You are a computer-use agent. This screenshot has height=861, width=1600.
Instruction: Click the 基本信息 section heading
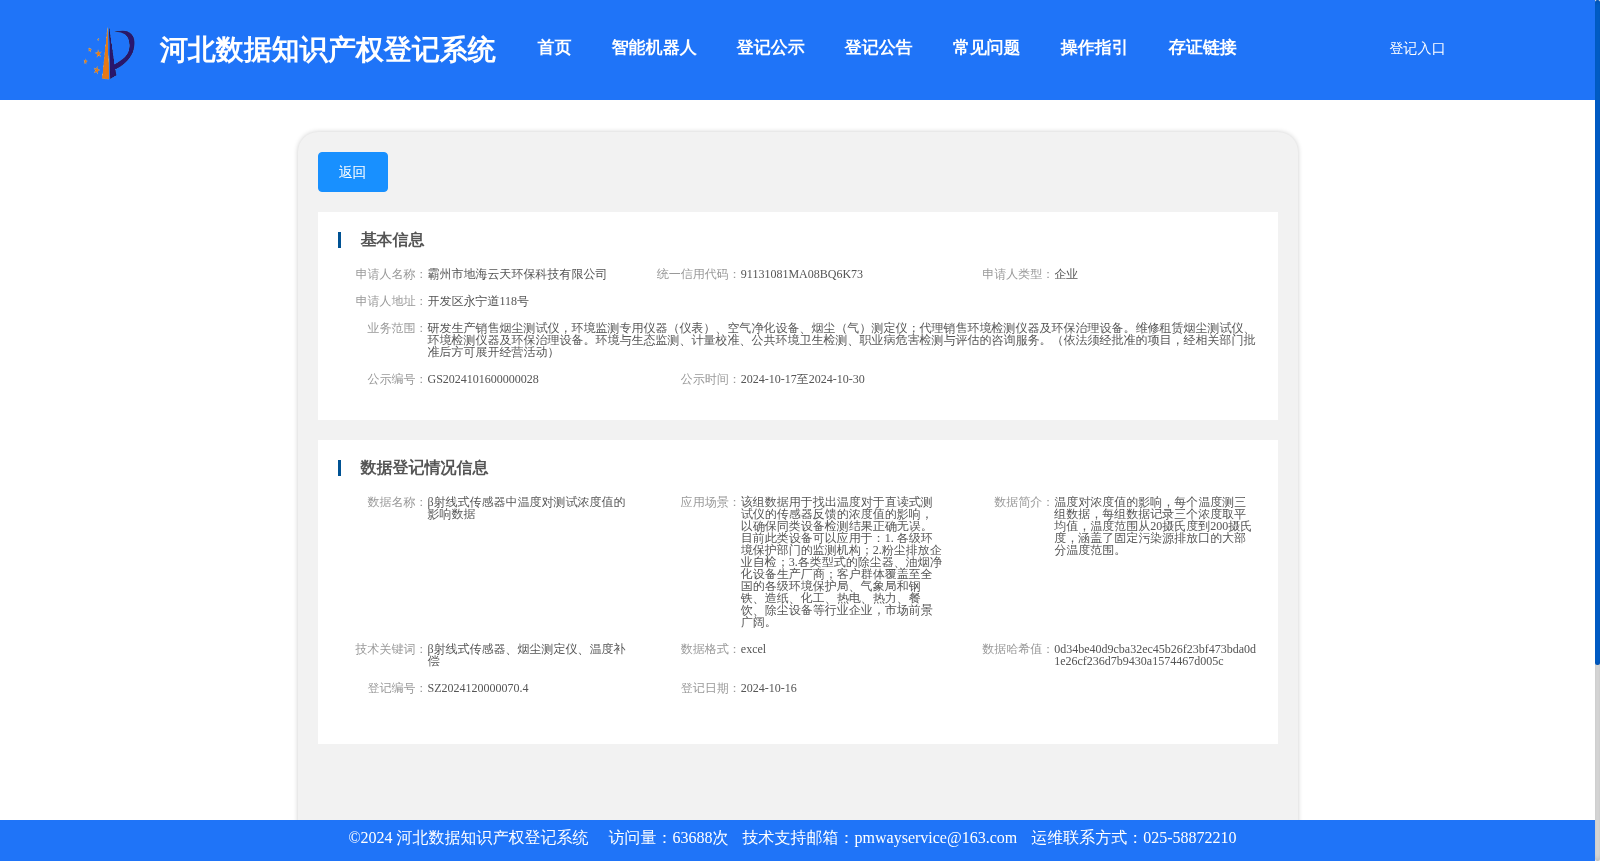point(392,240)
